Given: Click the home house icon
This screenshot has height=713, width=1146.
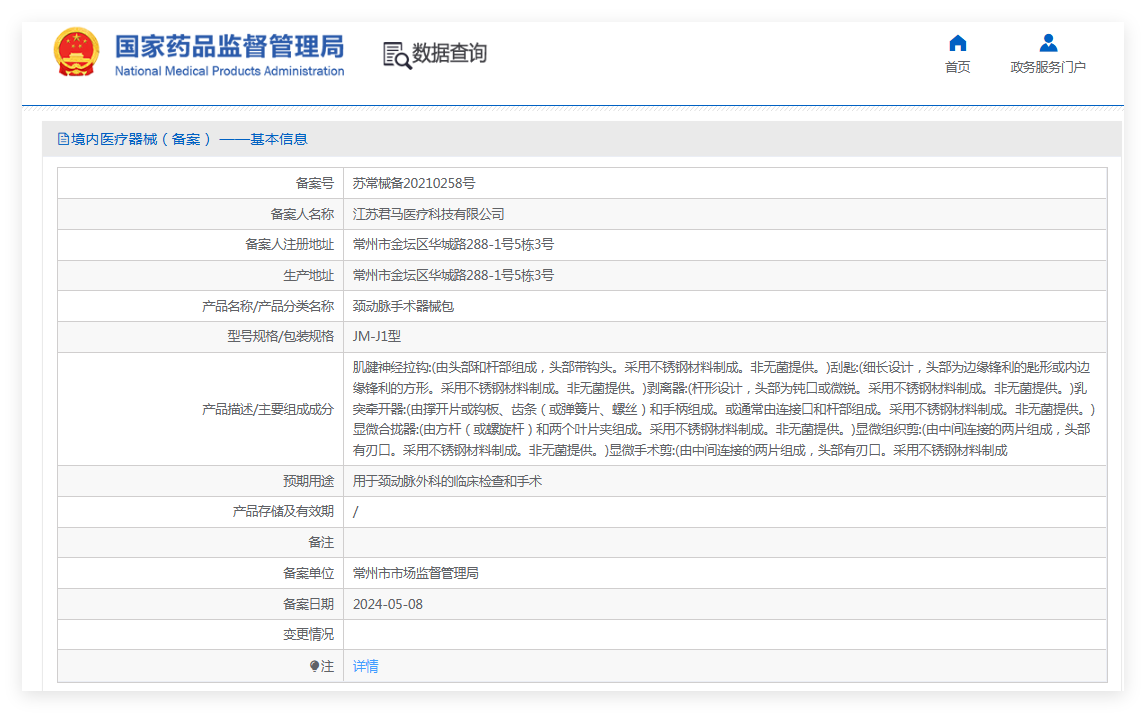Looking at the screenshot, I should [x=957, y=43].
